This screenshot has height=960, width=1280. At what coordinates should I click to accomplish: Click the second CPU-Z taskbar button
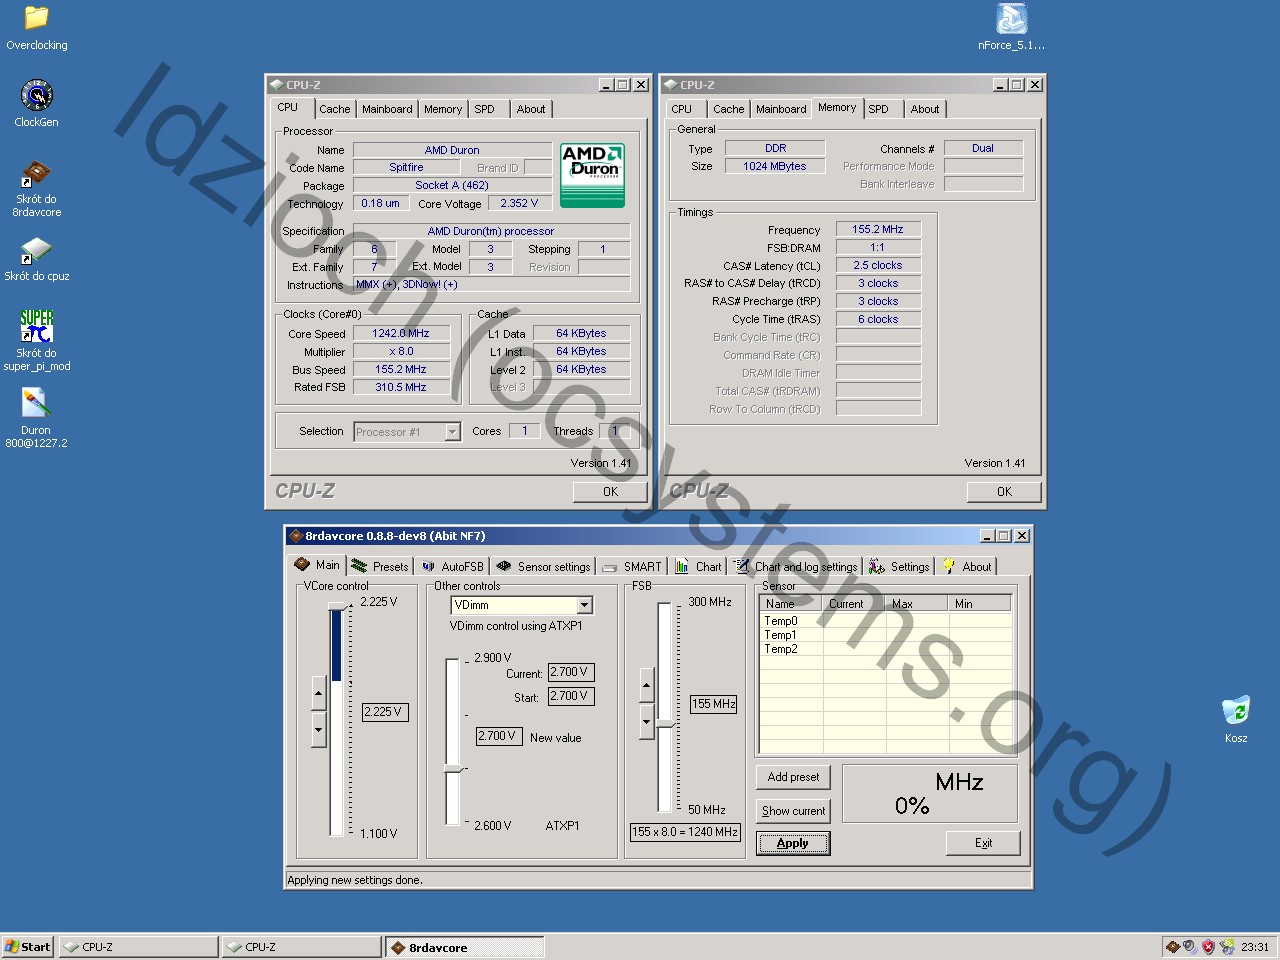click(302, 947)
